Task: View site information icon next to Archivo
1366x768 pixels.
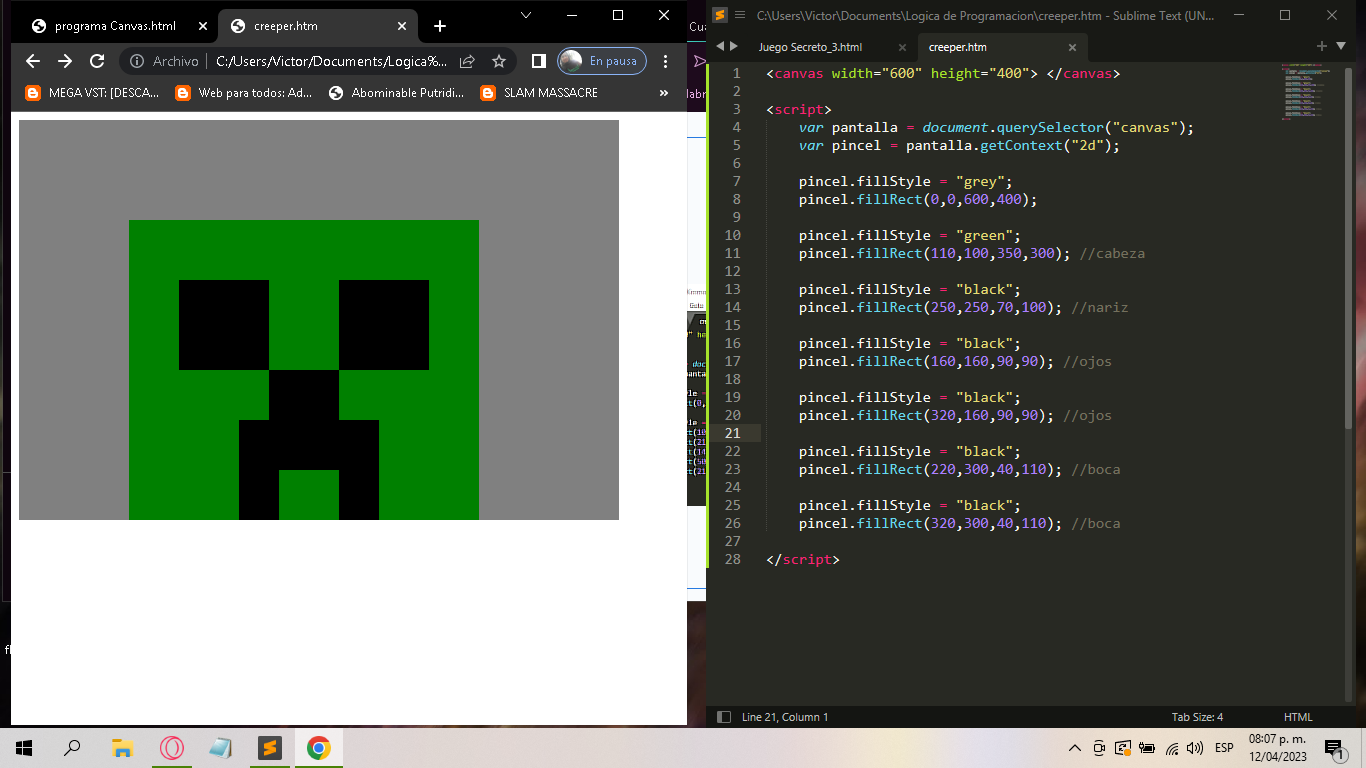Action: (x=137, y=61)
